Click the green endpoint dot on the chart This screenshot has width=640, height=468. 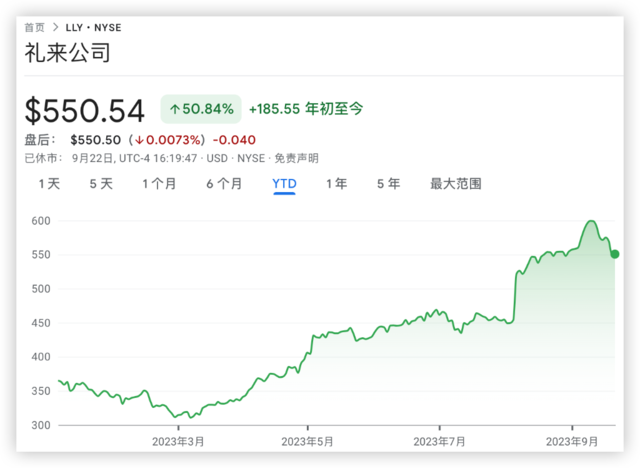(x=615, y=254)
